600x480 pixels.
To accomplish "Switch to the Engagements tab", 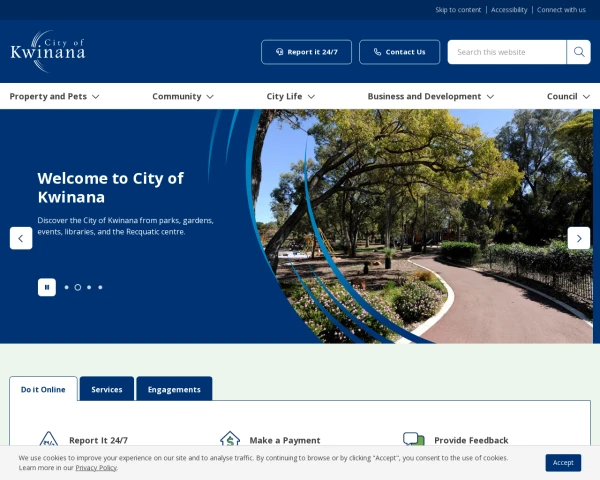I will point(174,389).
